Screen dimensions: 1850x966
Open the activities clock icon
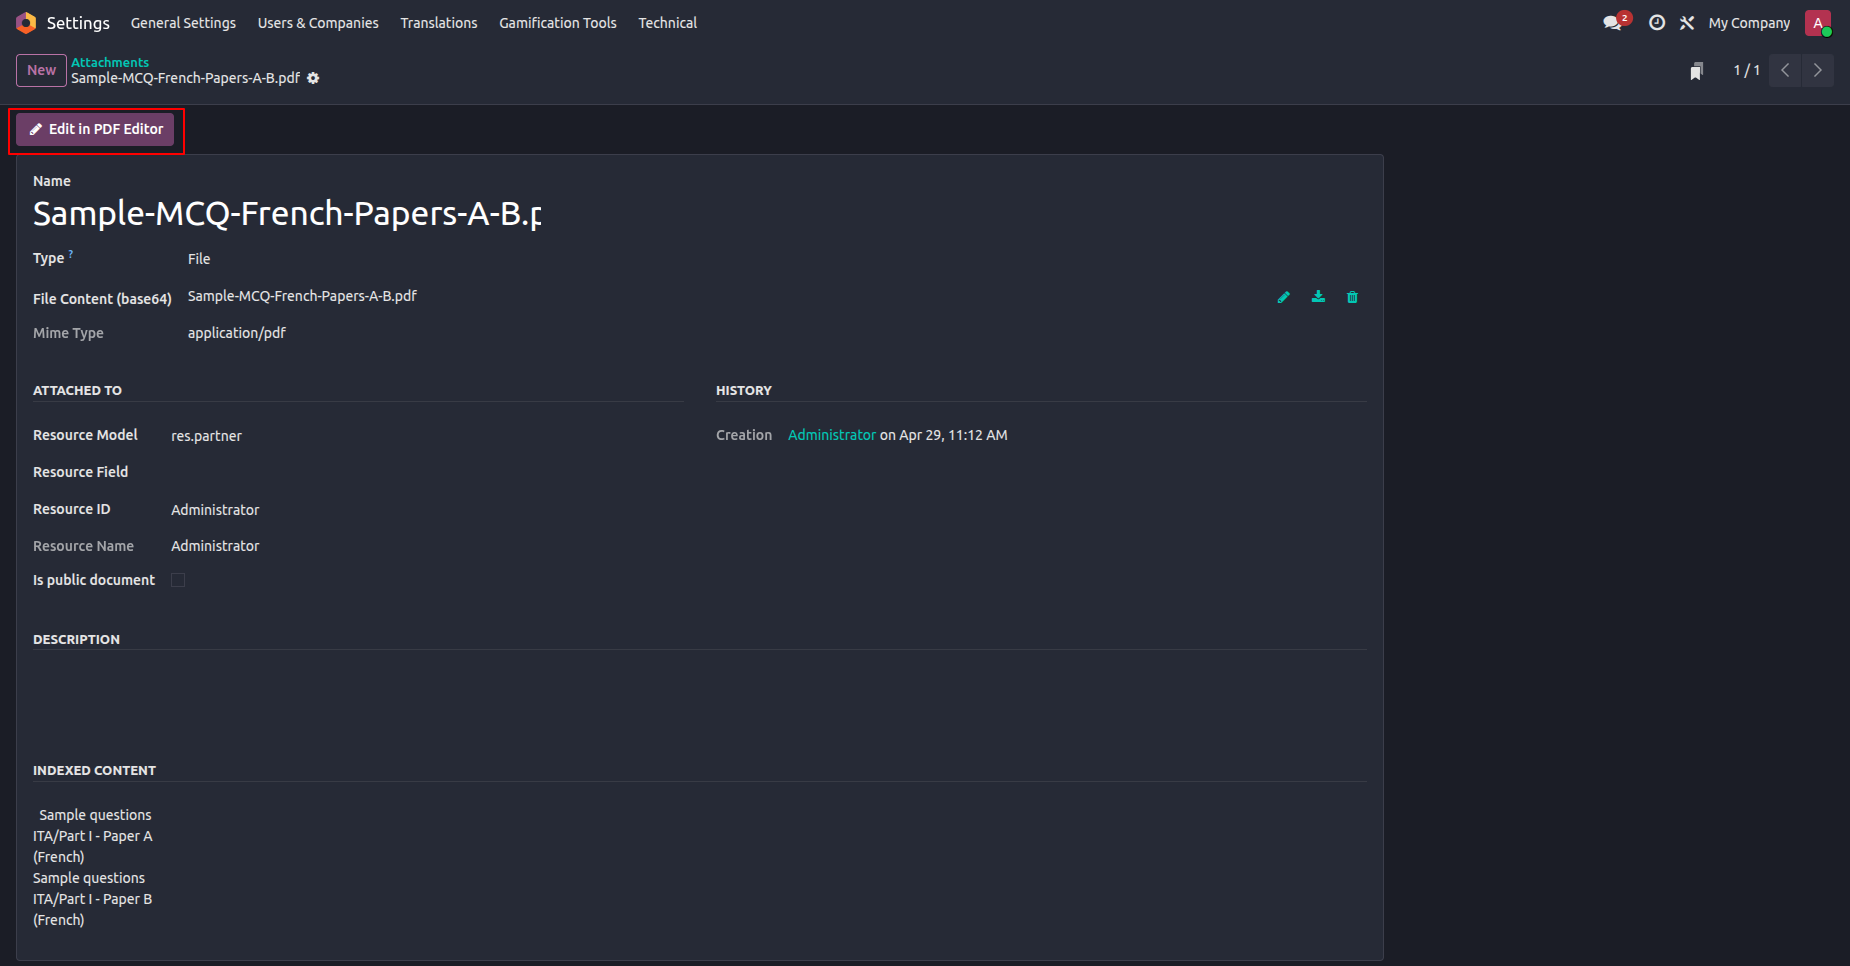pyautogui.click(x=1657, y=22)
